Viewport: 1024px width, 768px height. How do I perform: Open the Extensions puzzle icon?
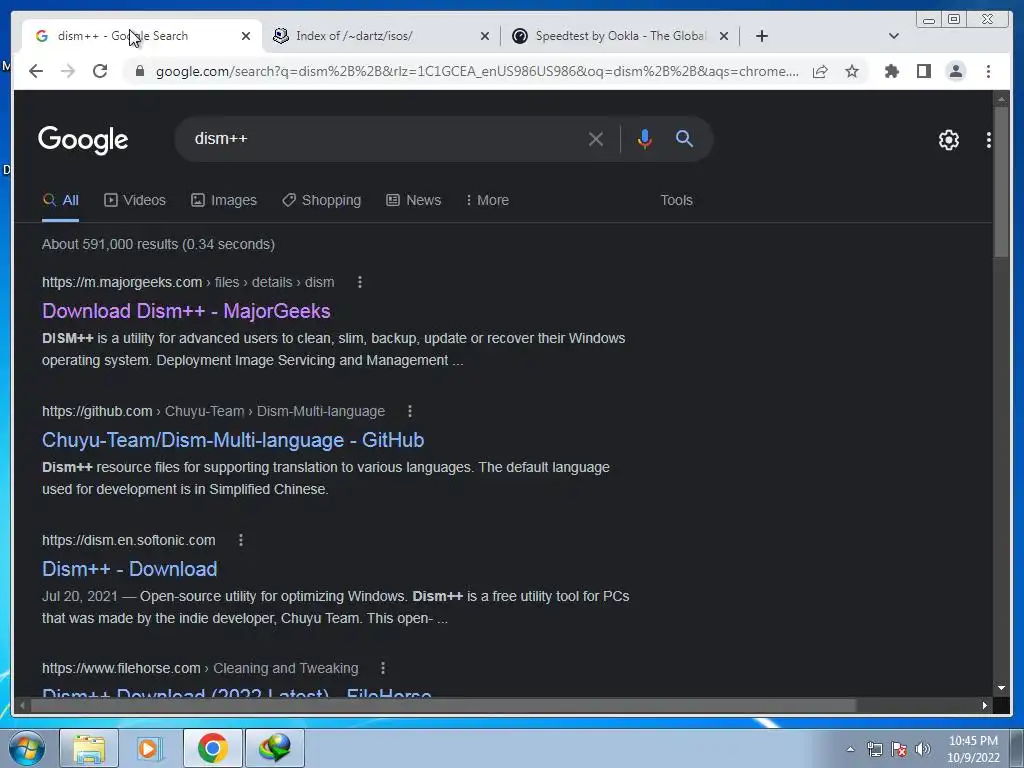coord(891,71)
